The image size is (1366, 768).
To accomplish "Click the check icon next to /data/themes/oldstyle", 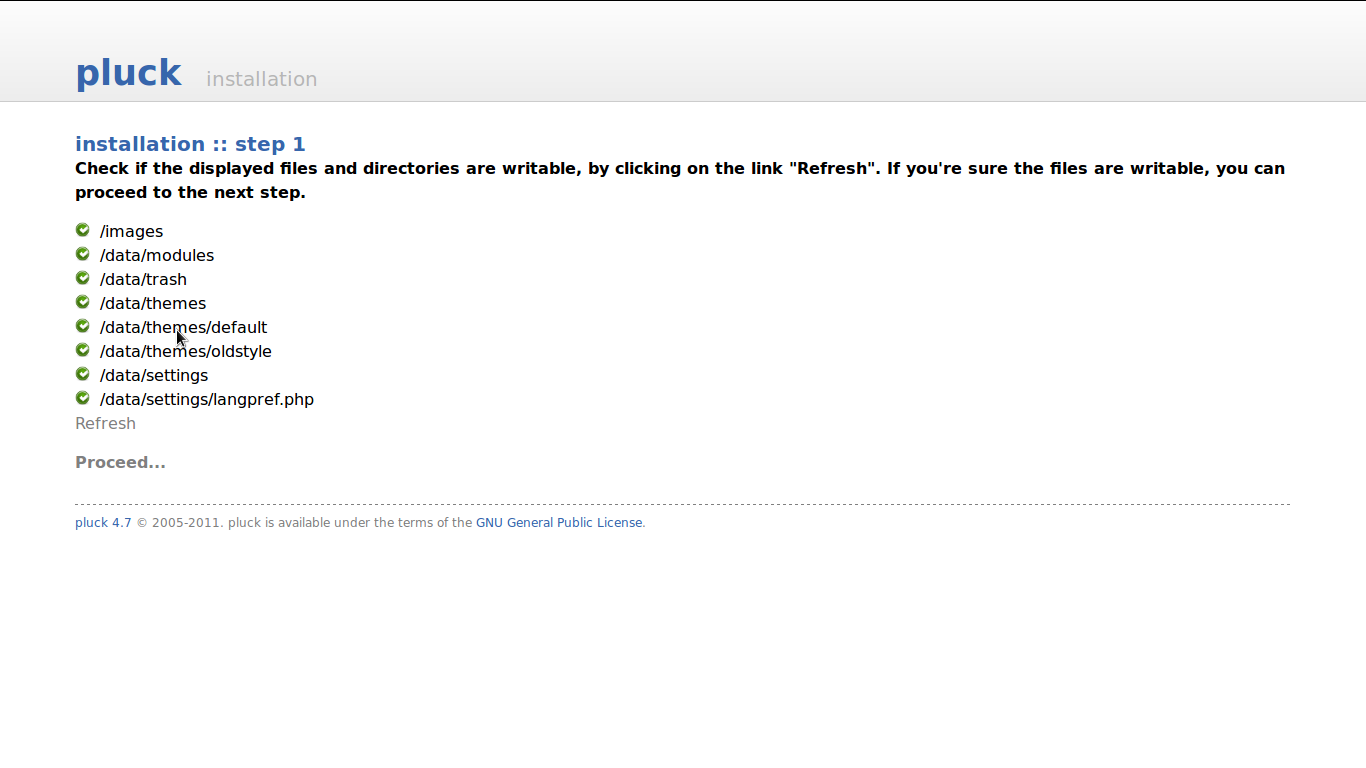I will 83,350.
